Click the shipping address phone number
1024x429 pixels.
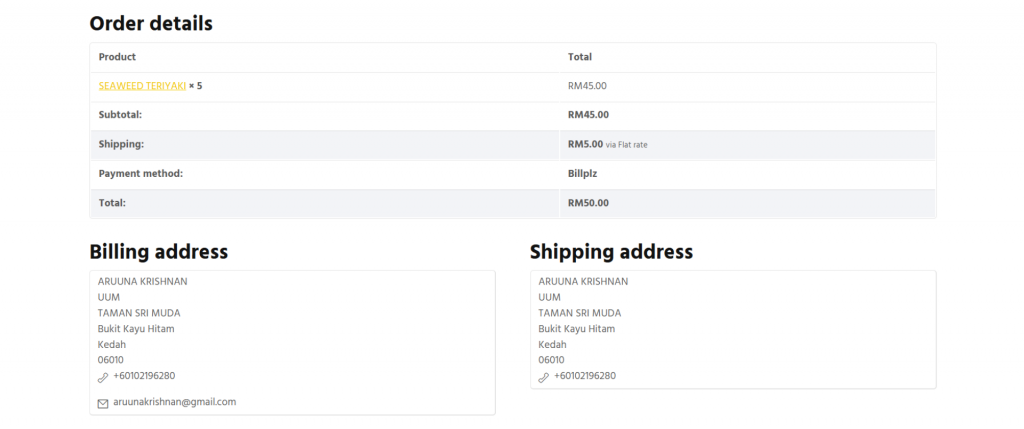585,376
